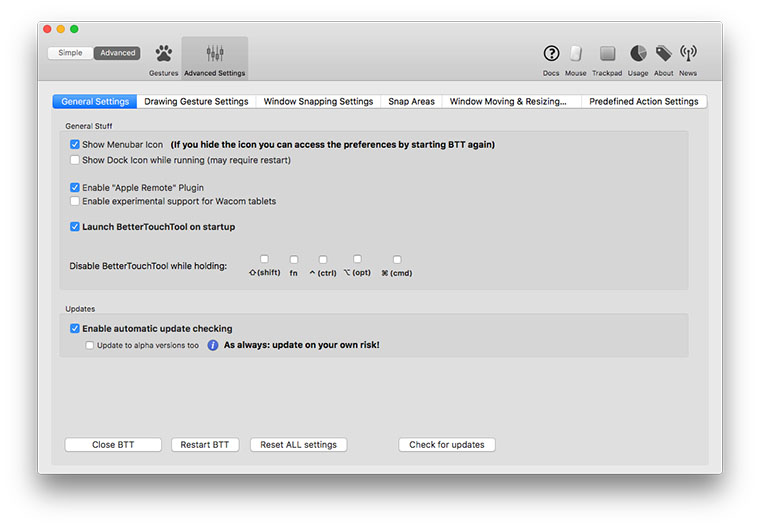This screenshot has height=528, width=760.
Task: Open Drawing Gesture Settings tab
Action: tap(196, 101)
